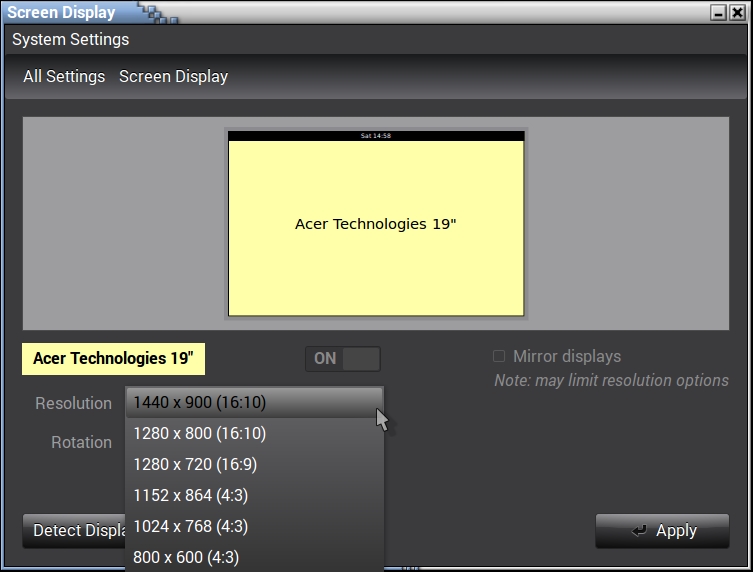
Task: Minimize the Screen Display window
Action: tap(717, 13)
